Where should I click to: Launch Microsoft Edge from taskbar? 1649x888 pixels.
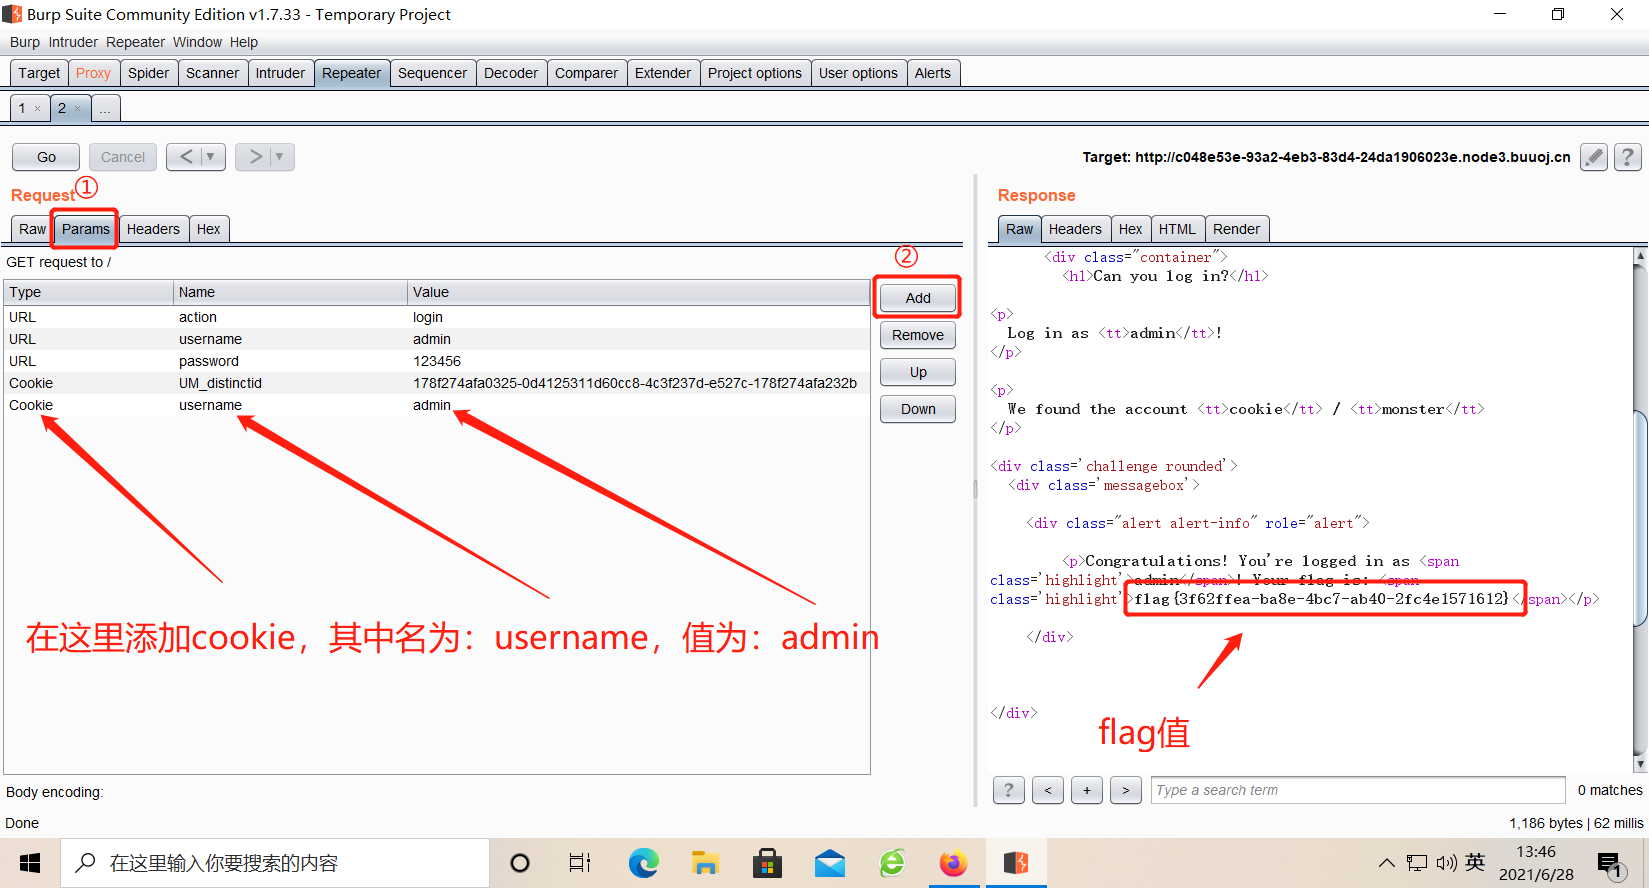pyautogui.click(x=643, y=863)
